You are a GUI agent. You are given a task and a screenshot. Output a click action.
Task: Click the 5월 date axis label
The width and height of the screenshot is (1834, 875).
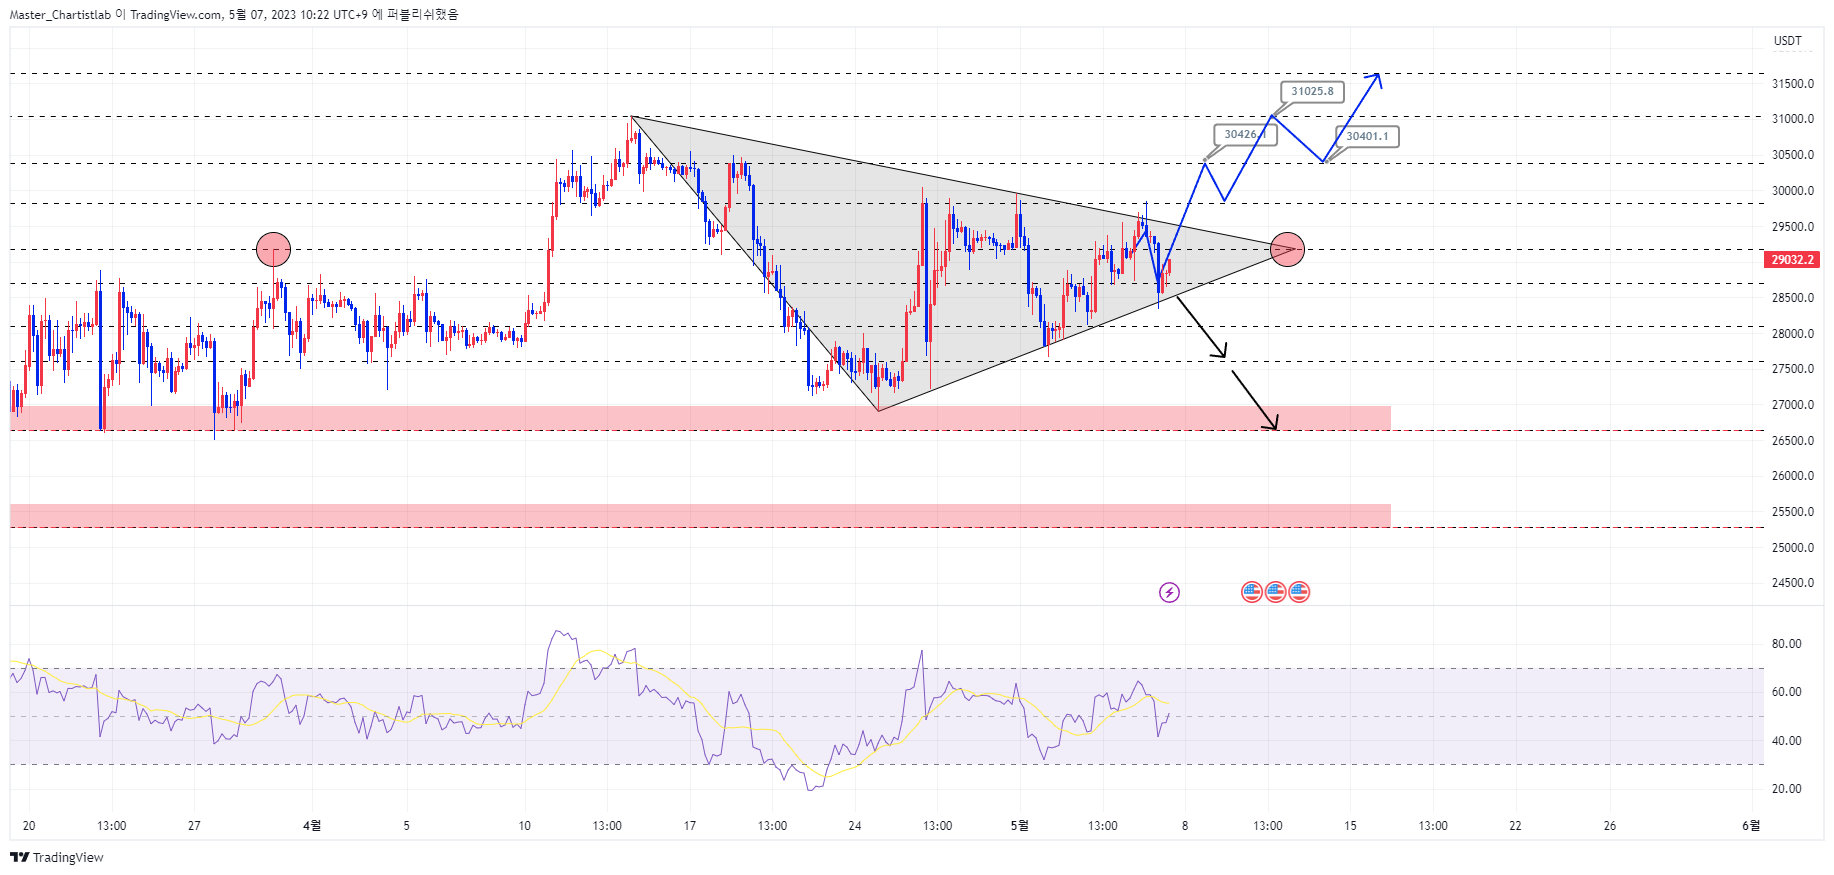point(1019,825)
